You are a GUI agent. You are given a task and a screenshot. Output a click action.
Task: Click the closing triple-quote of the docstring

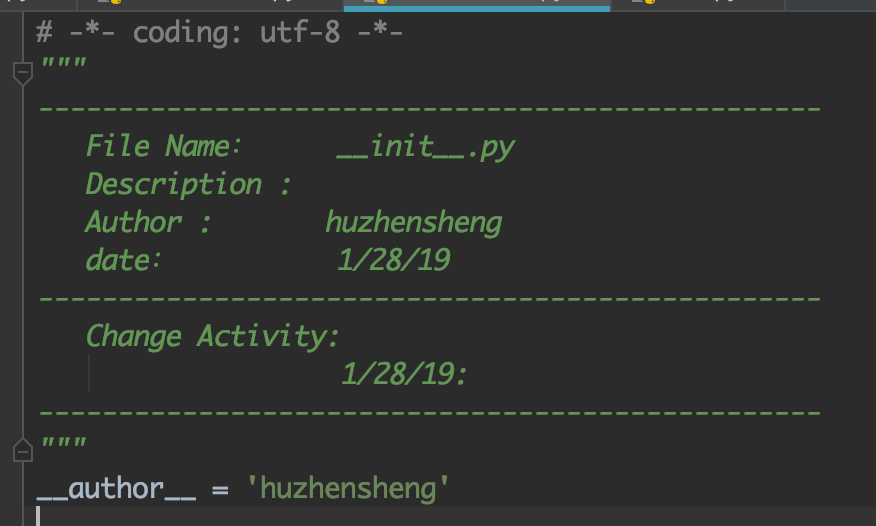pos(64,442)
